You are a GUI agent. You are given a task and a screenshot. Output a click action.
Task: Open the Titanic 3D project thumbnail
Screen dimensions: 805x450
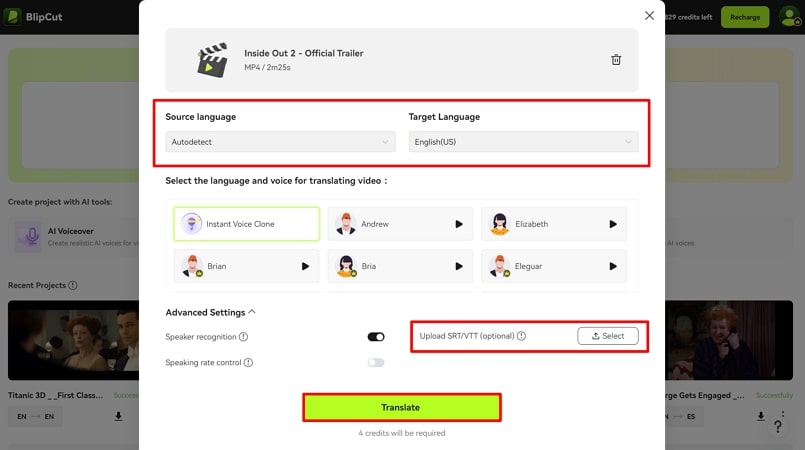pos(73,341)
